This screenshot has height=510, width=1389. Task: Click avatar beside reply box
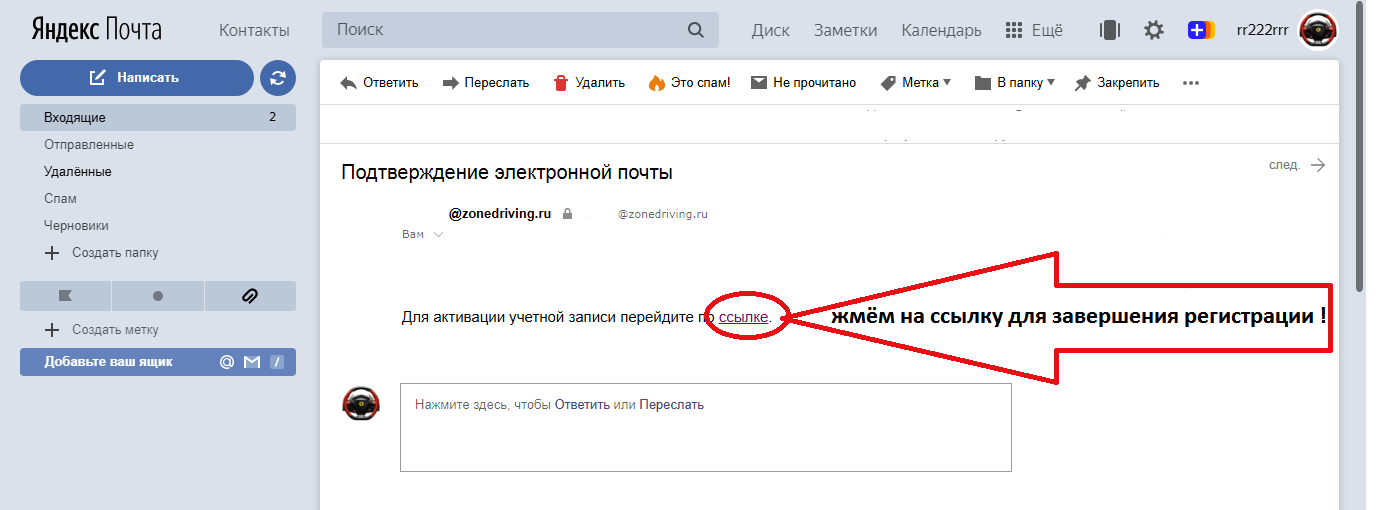(361, 404)
